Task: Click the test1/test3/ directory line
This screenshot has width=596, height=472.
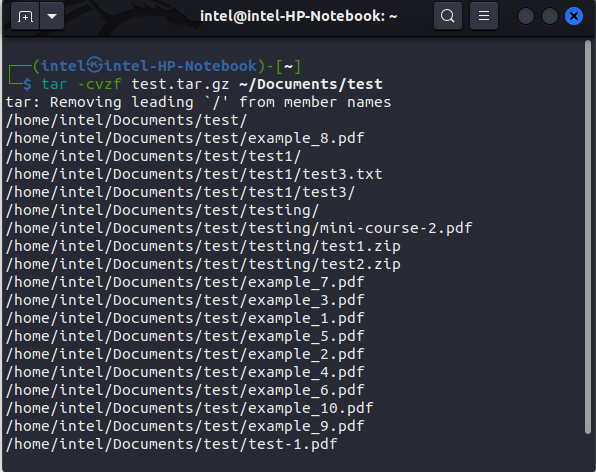Action: (x=181, y=192)
